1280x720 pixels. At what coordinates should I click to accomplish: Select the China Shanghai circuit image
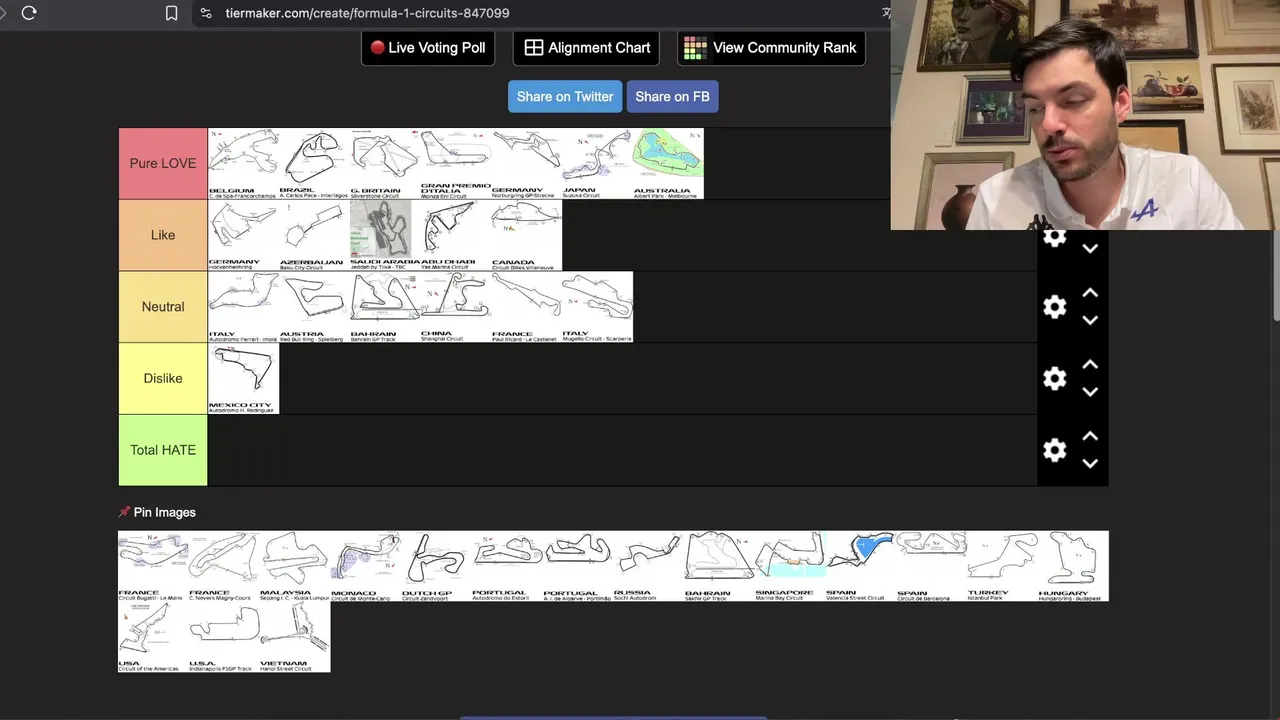pyautogui.click(x=456, y=307)
